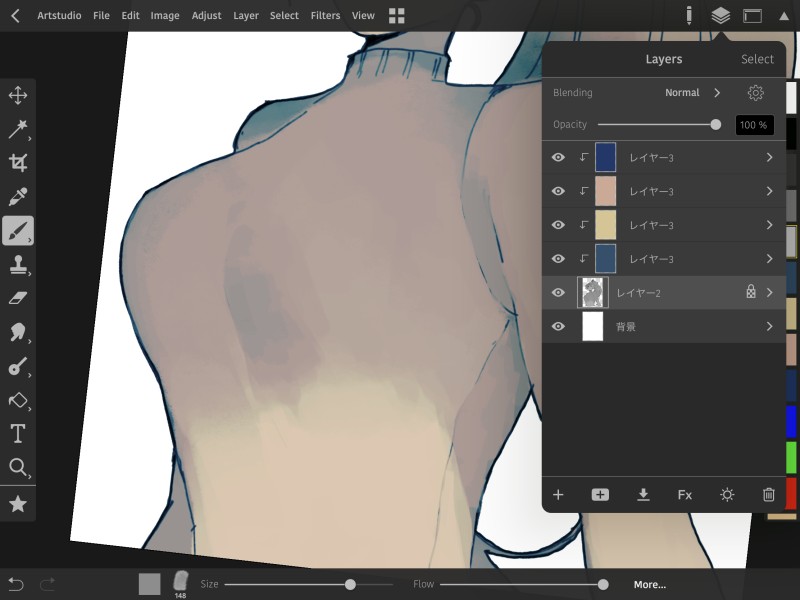Click the upward triangle icon in top bar
The height and width of the screenshot is (600, 800).
(784, 16)
